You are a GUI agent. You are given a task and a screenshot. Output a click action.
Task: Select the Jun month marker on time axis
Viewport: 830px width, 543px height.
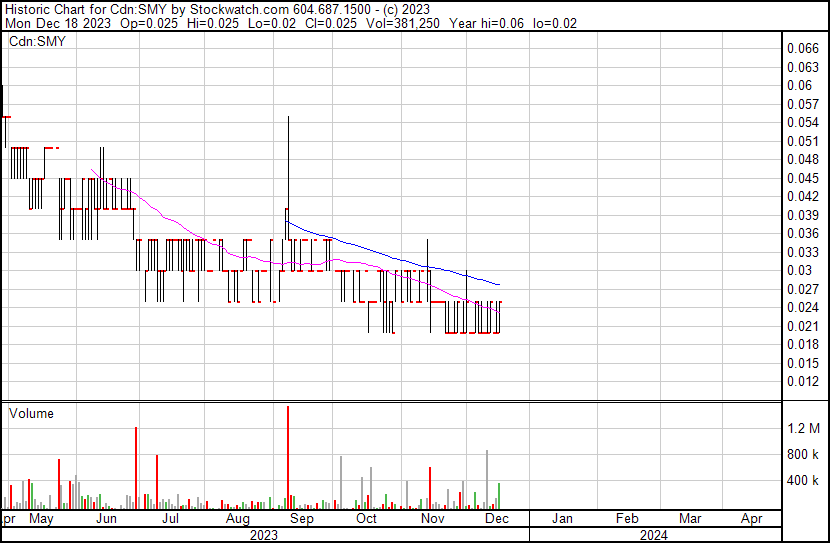(x=105, y=519)
